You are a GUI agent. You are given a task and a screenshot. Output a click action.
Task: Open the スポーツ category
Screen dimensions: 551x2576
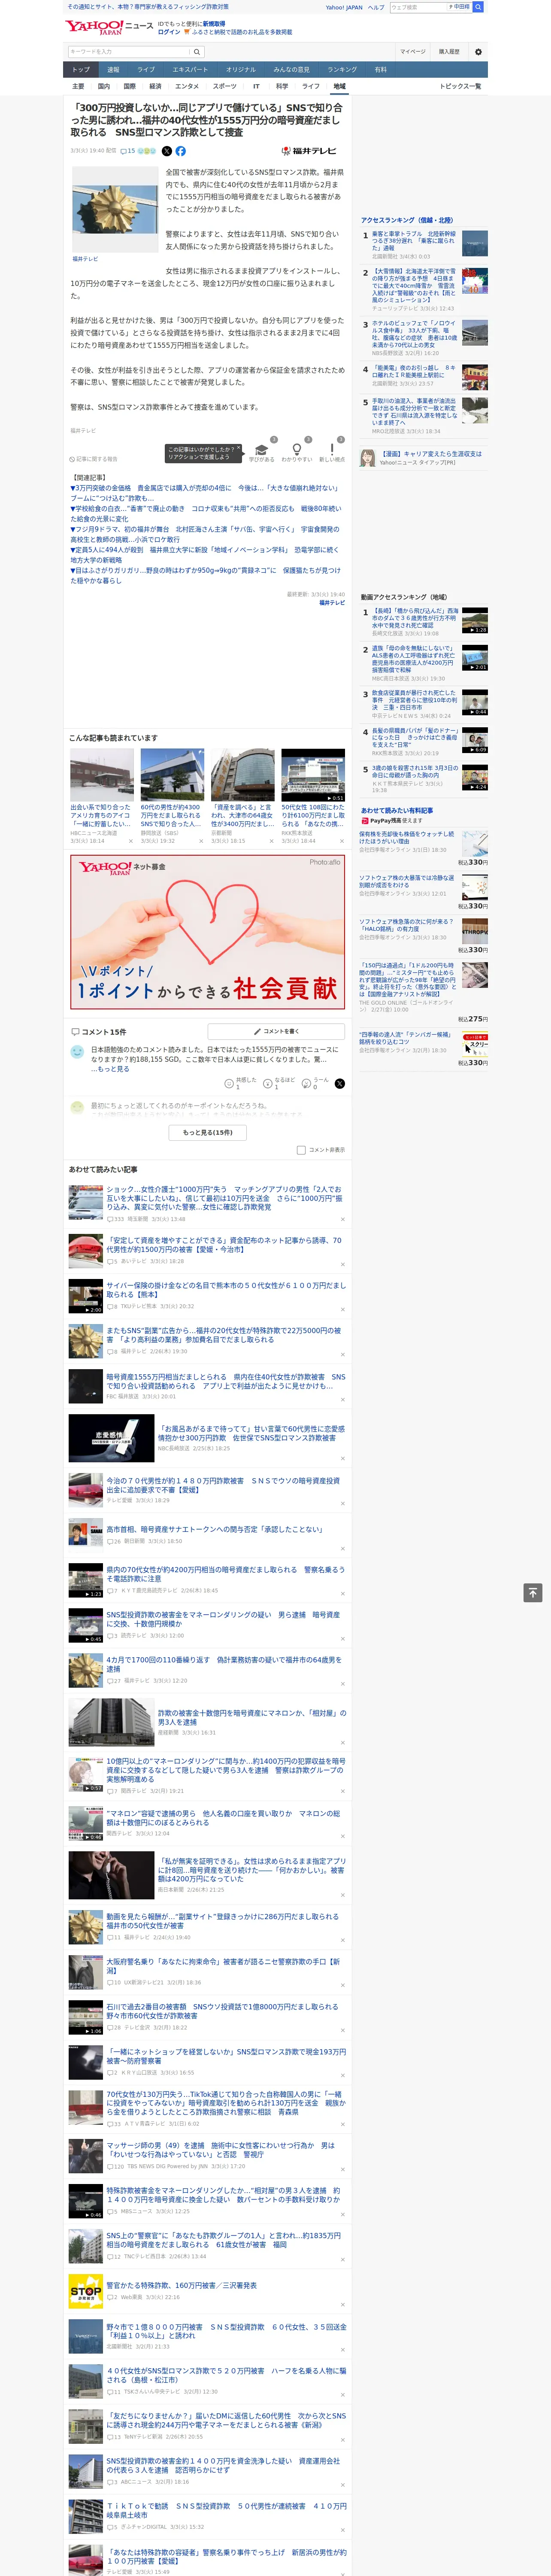pyautogui.click(x=224, y=86)
